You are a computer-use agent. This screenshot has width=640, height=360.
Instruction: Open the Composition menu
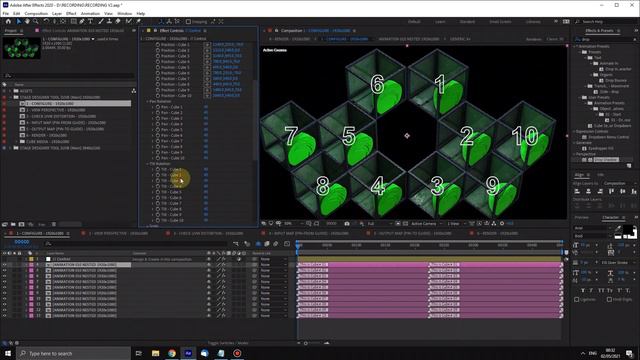point(36,13)
